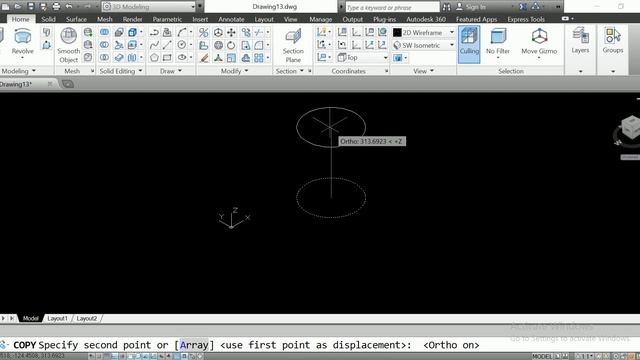Open the Groups panel
640x360 pixels.
(613, 40)
